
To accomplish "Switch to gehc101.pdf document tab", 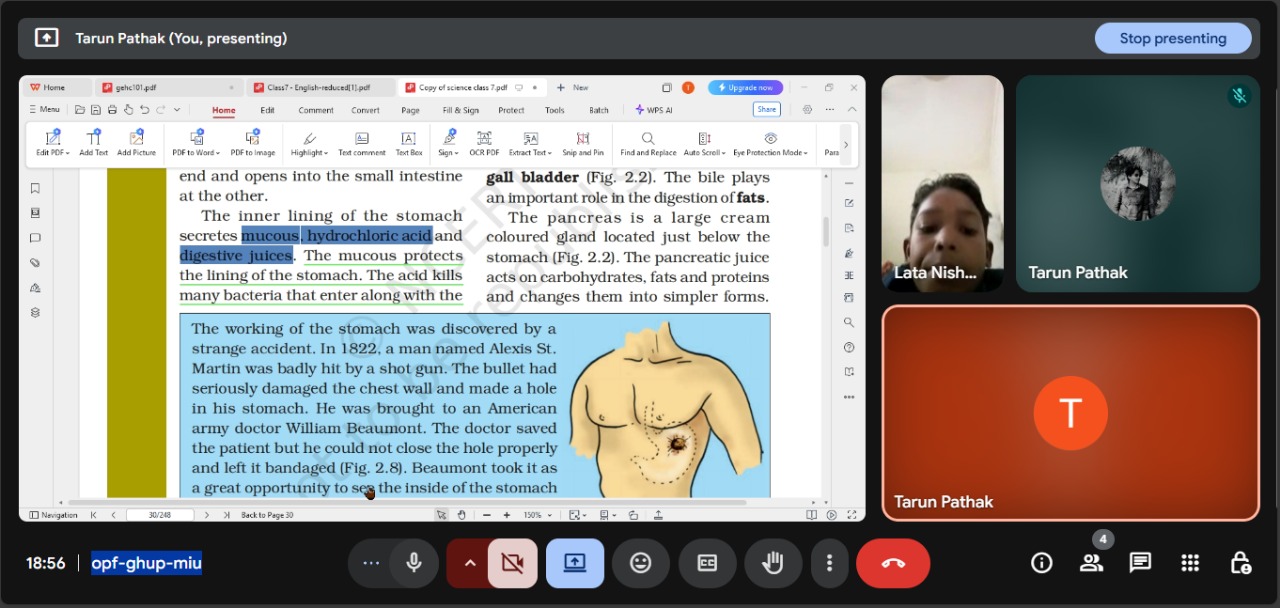I will [x=168, y=87].
